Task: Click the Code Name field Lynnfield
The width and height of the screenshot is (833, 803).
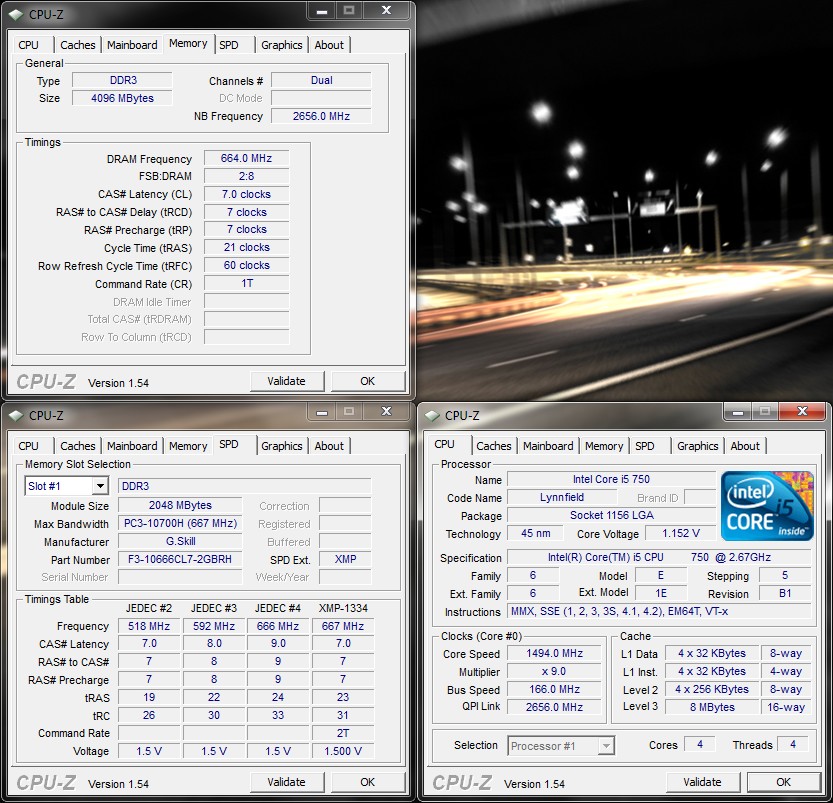Action: (x=562, y=497)
